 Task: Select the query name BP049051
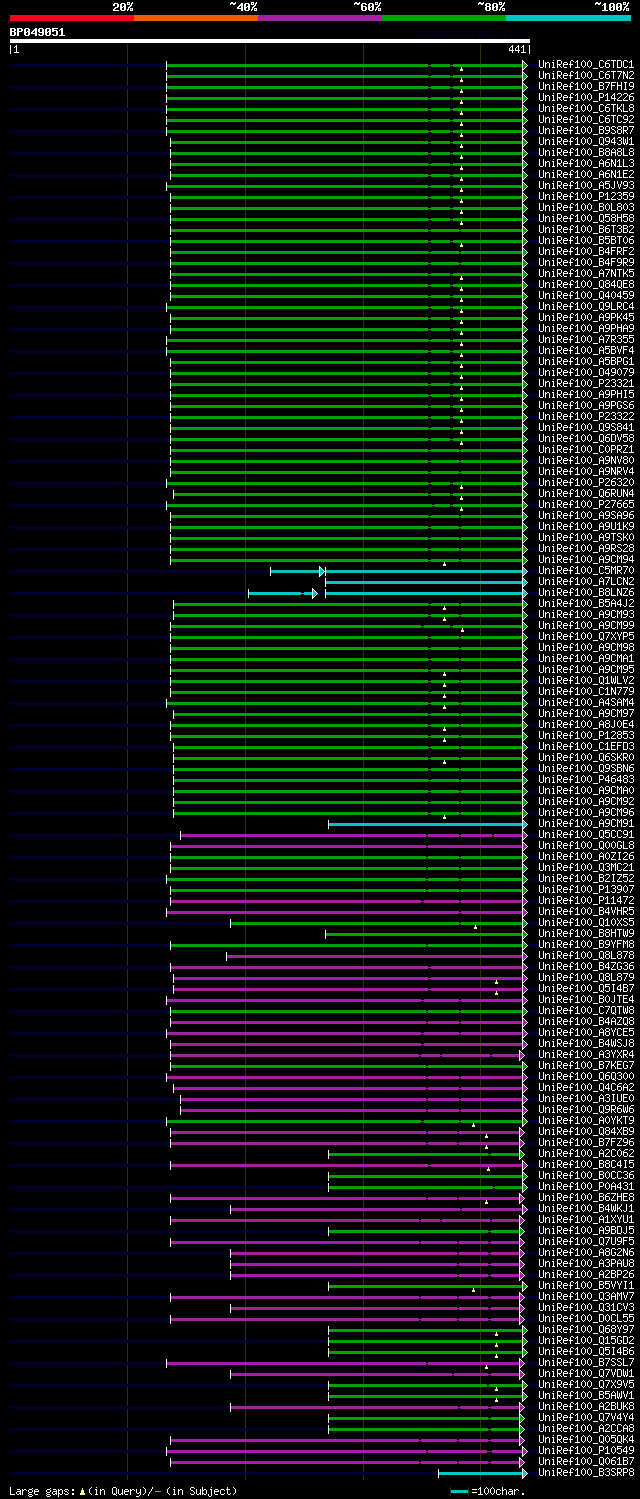tap(38, 32)
